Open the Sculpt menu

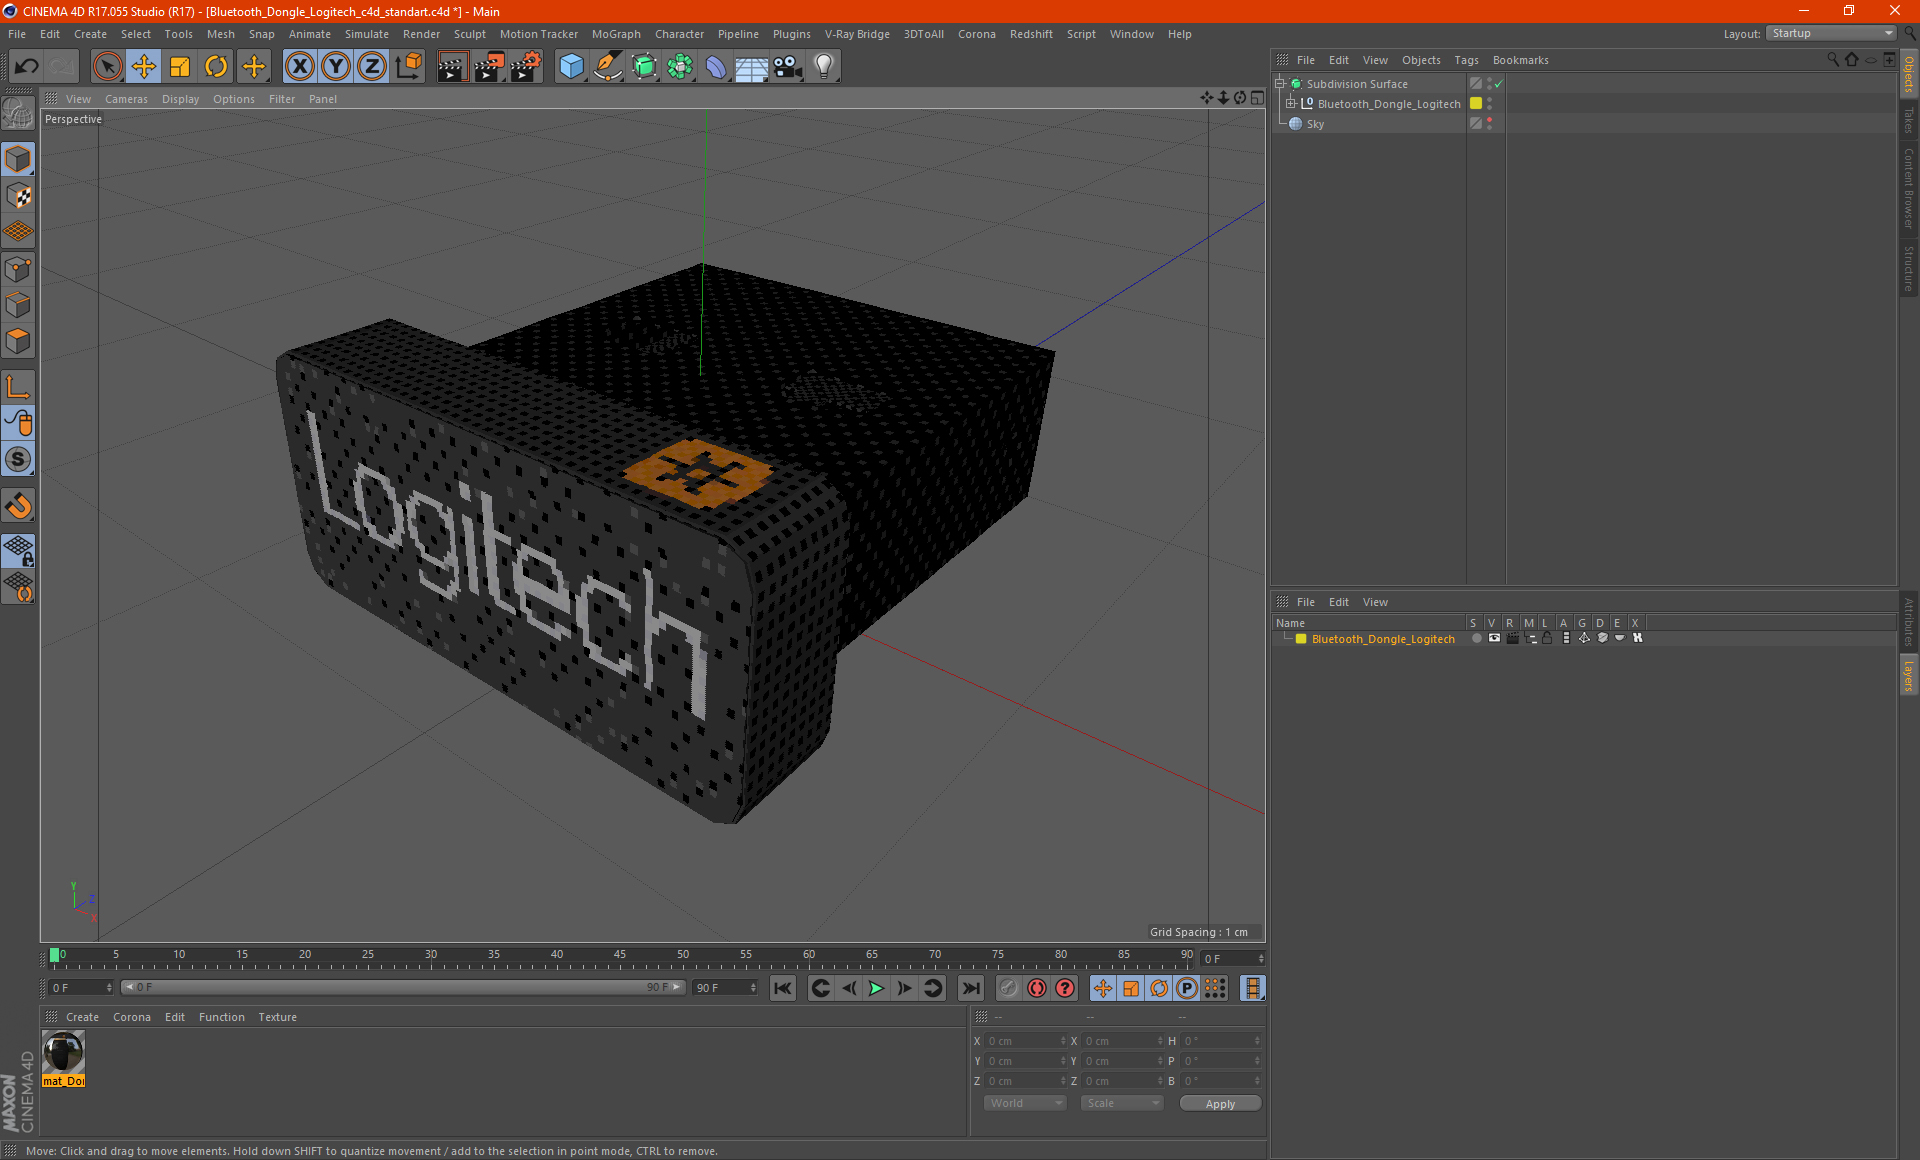click(x=469, y=34)
